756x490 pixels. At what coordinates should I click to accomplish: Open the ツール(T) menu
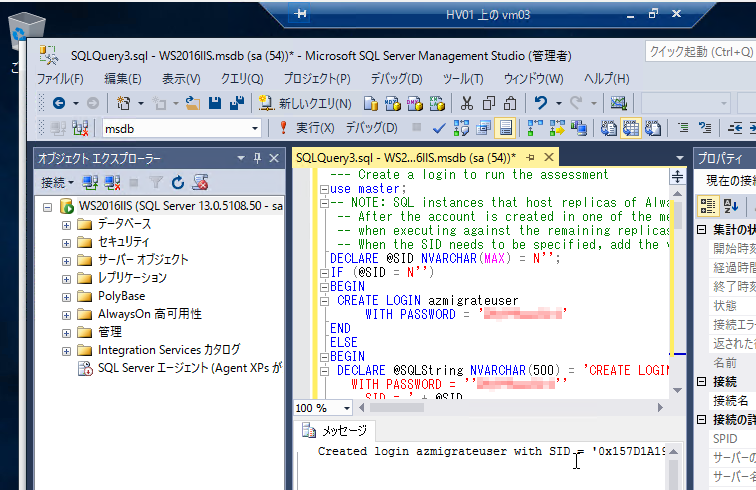[x=463, y=78]
